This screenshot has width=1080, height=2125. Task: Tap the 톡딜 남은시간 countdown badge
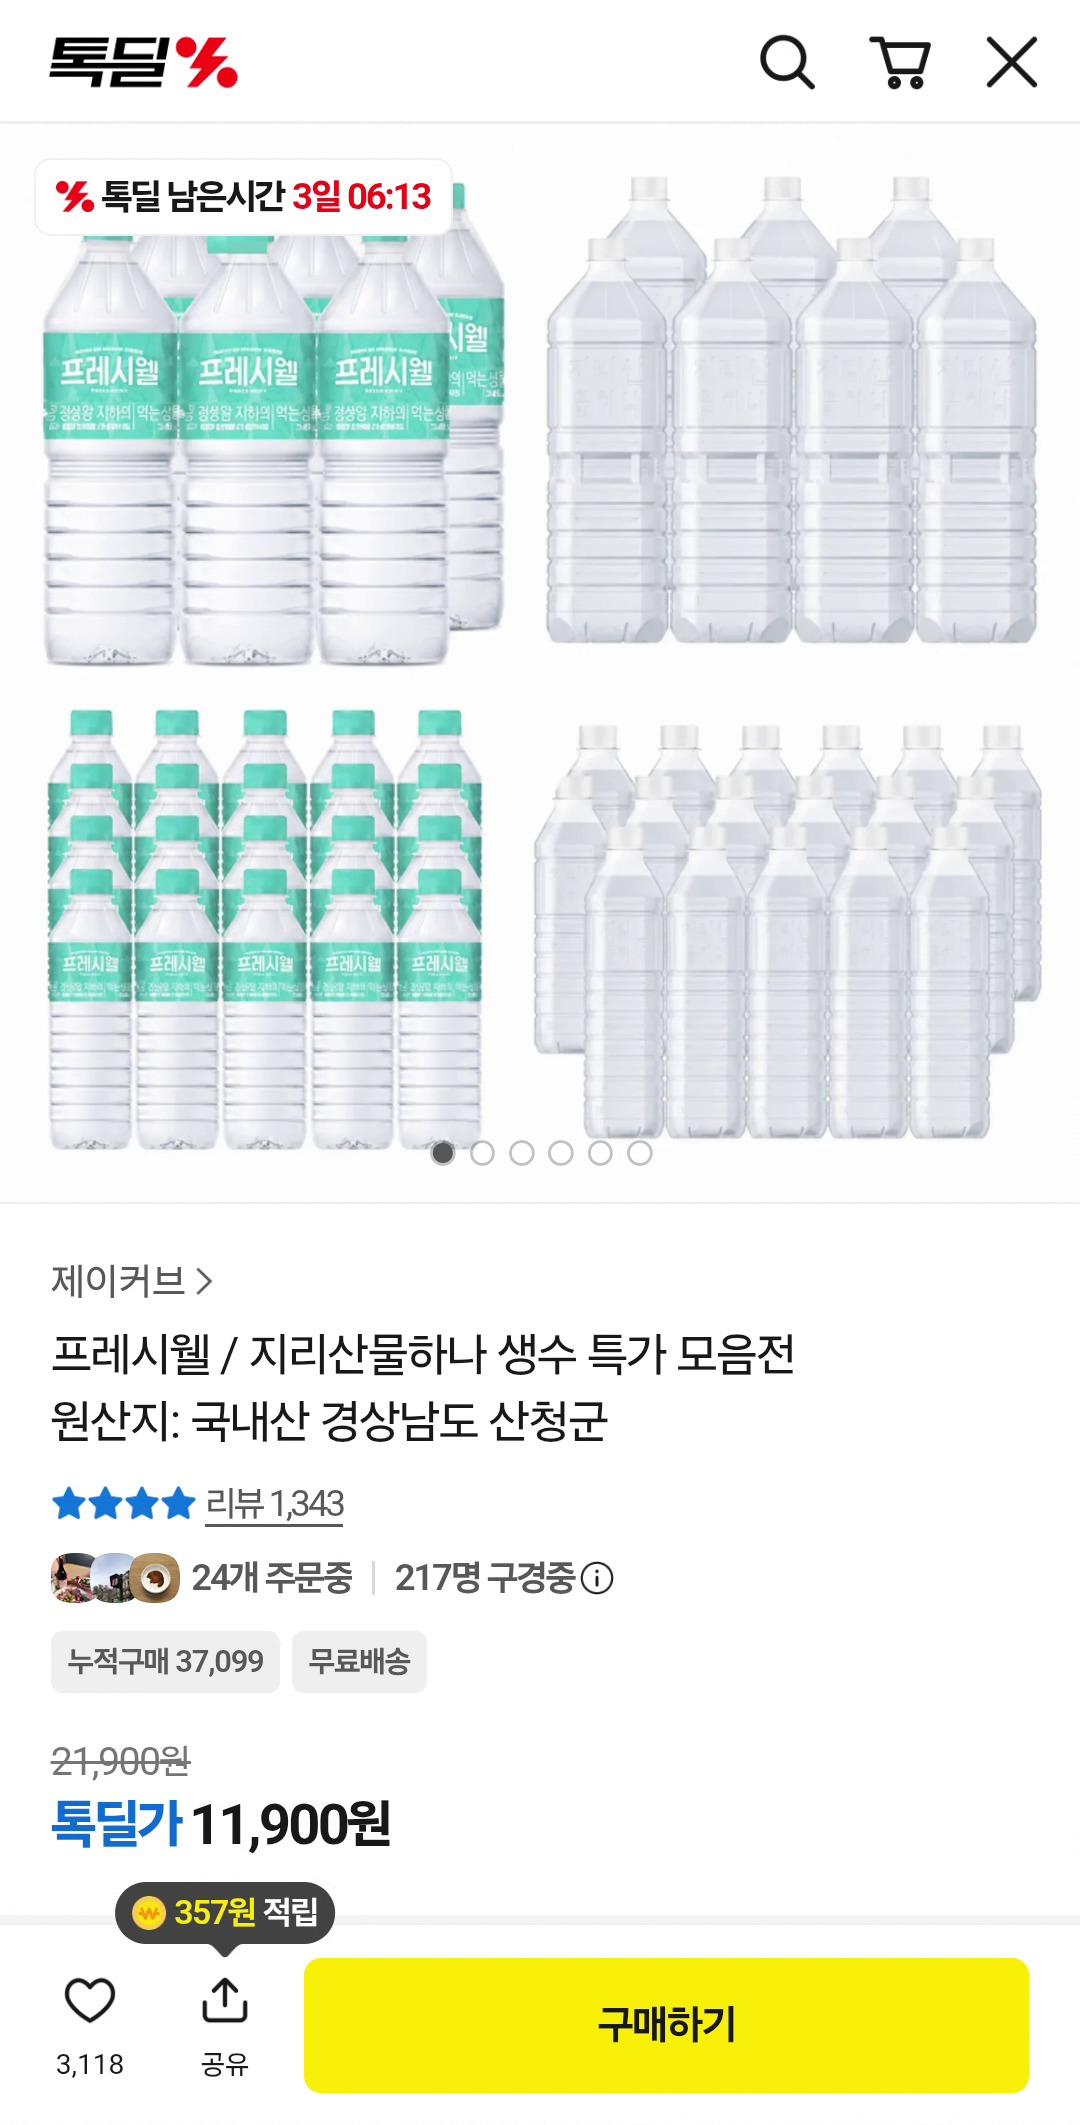[x=244, y=197]
